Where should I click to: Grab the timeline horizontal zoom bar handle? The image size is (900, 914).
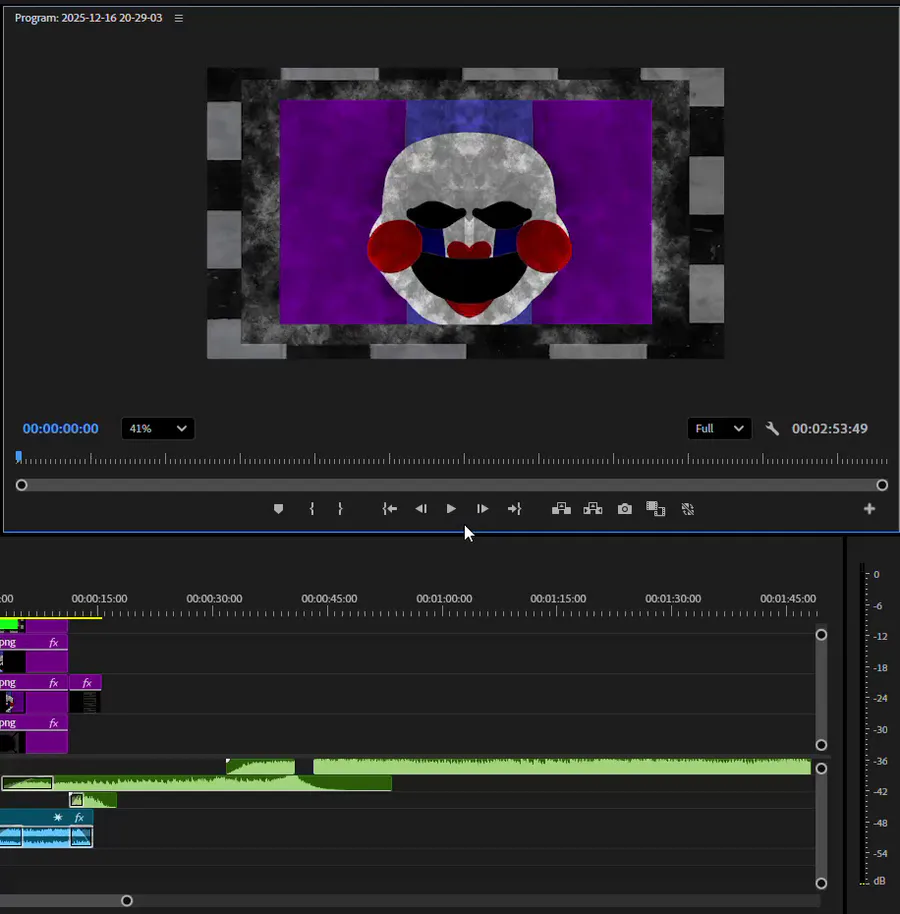pos(126,901)
